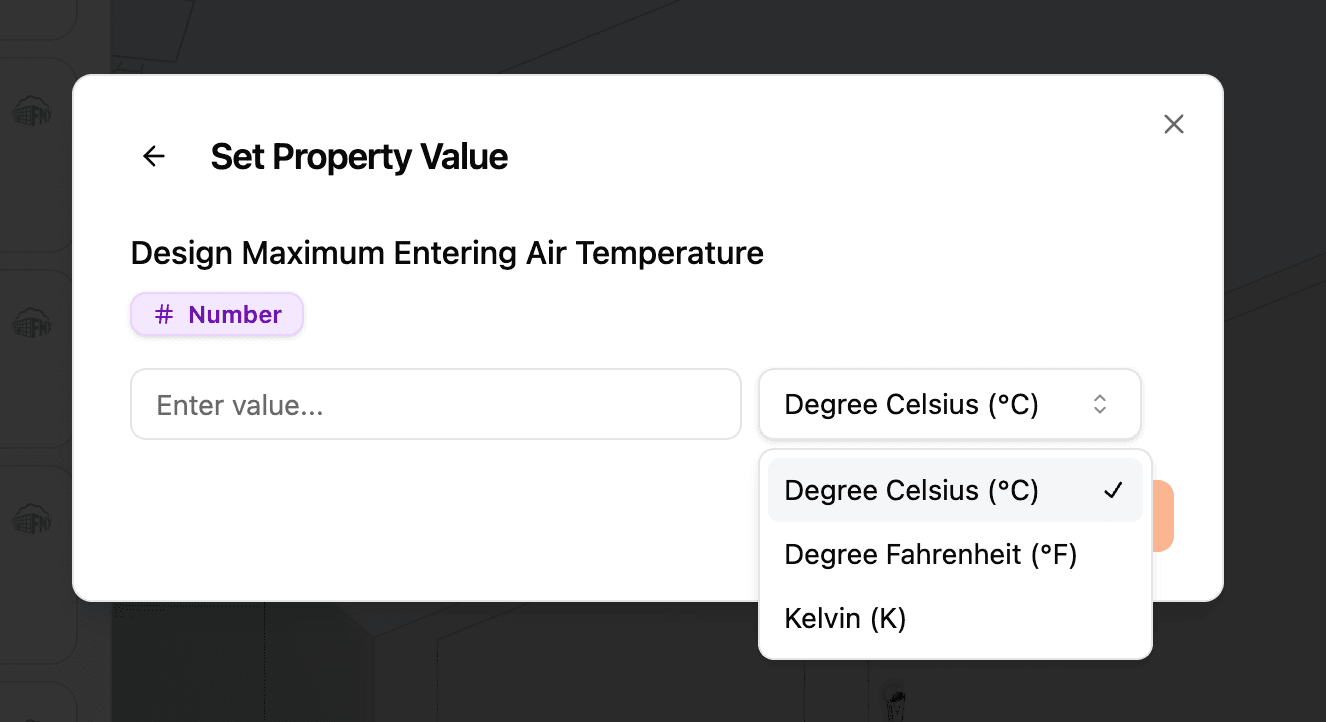This screenshot has width=1326, height=722.
Task: Dismiss the dialog with the X icon
Action: point(1173,124)
